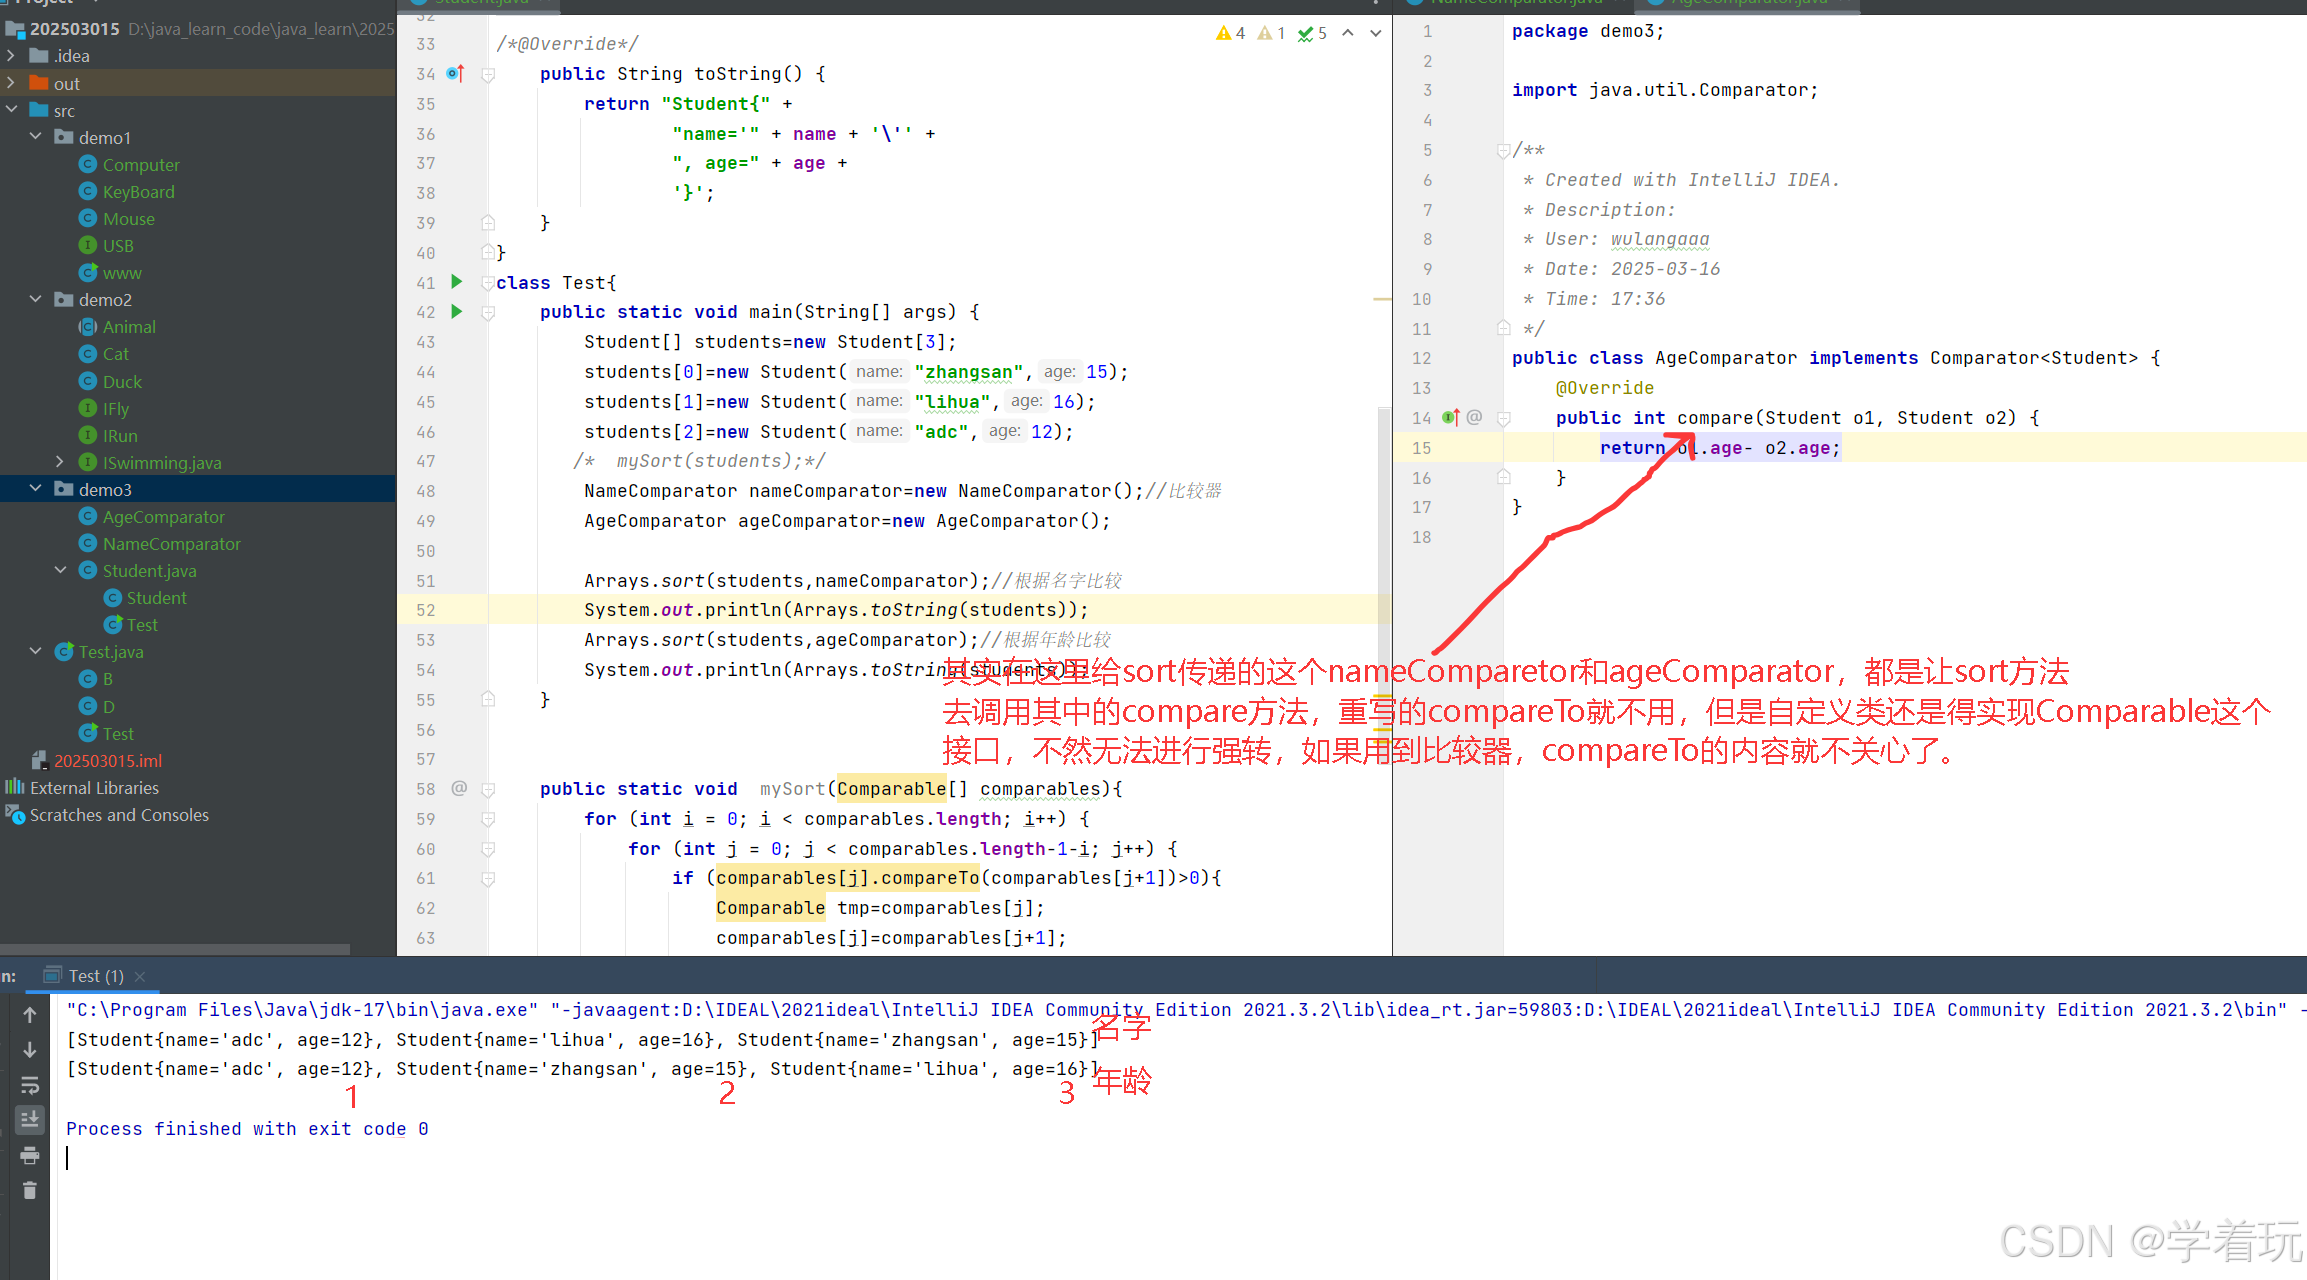
Task: Go to next highlighted error arrow
Action: (1376, 33)
